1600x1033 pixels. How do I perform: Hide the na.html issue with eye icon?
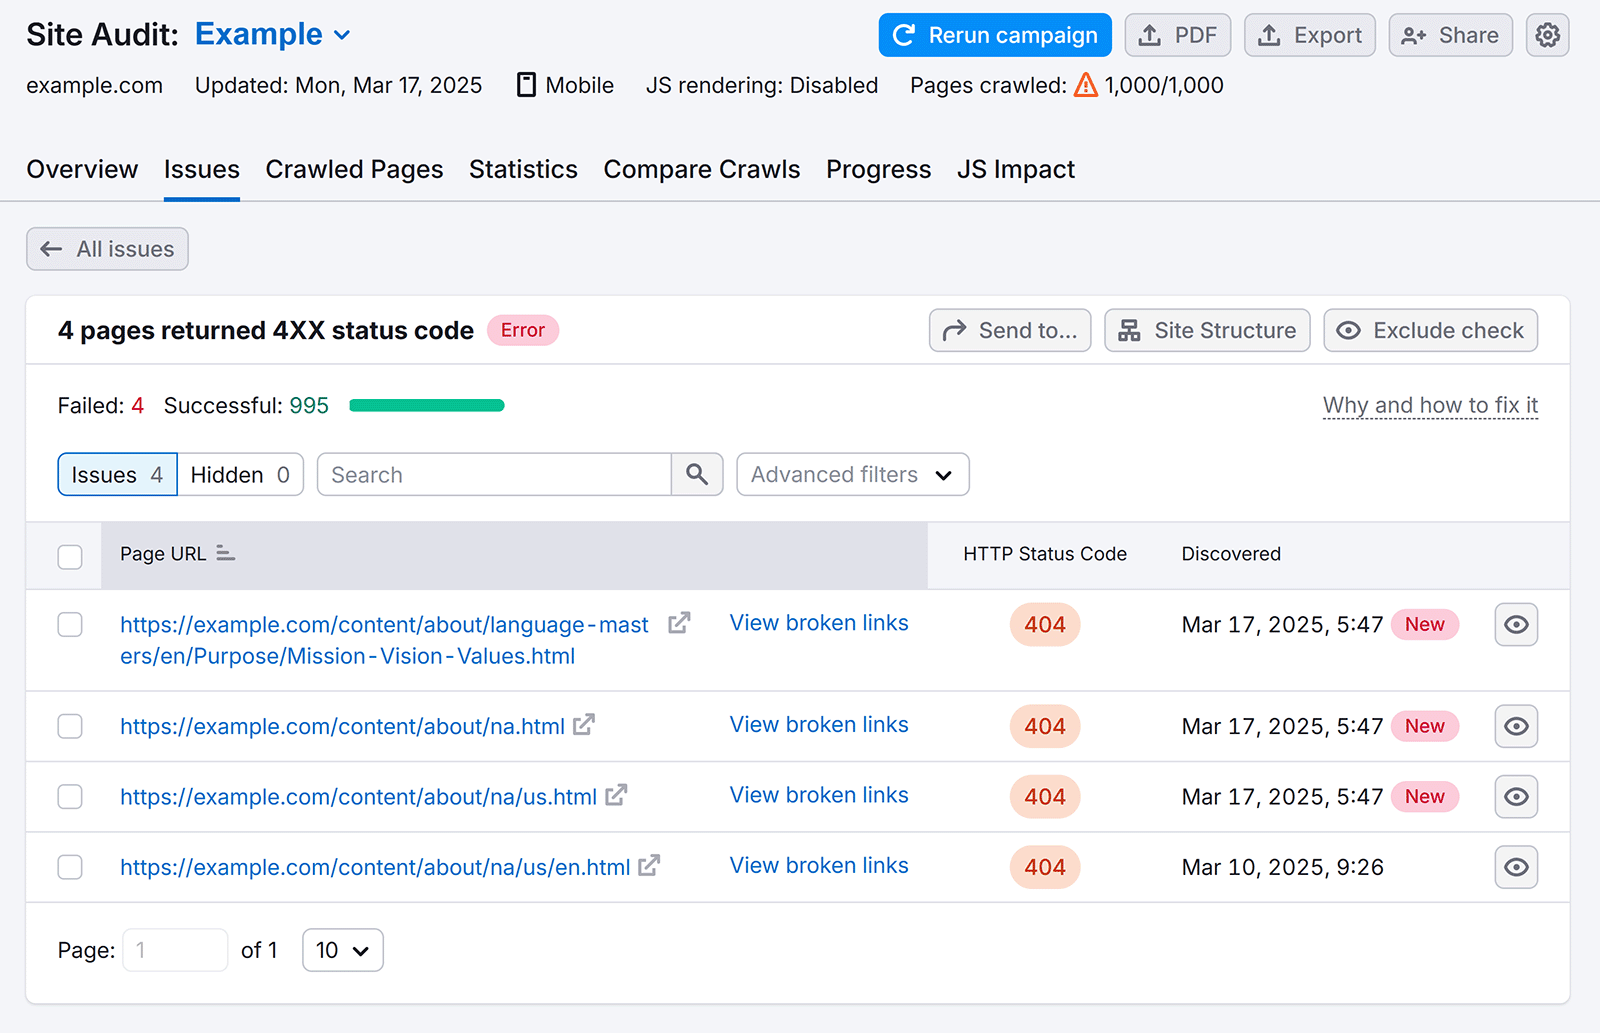pos(1516,726)
